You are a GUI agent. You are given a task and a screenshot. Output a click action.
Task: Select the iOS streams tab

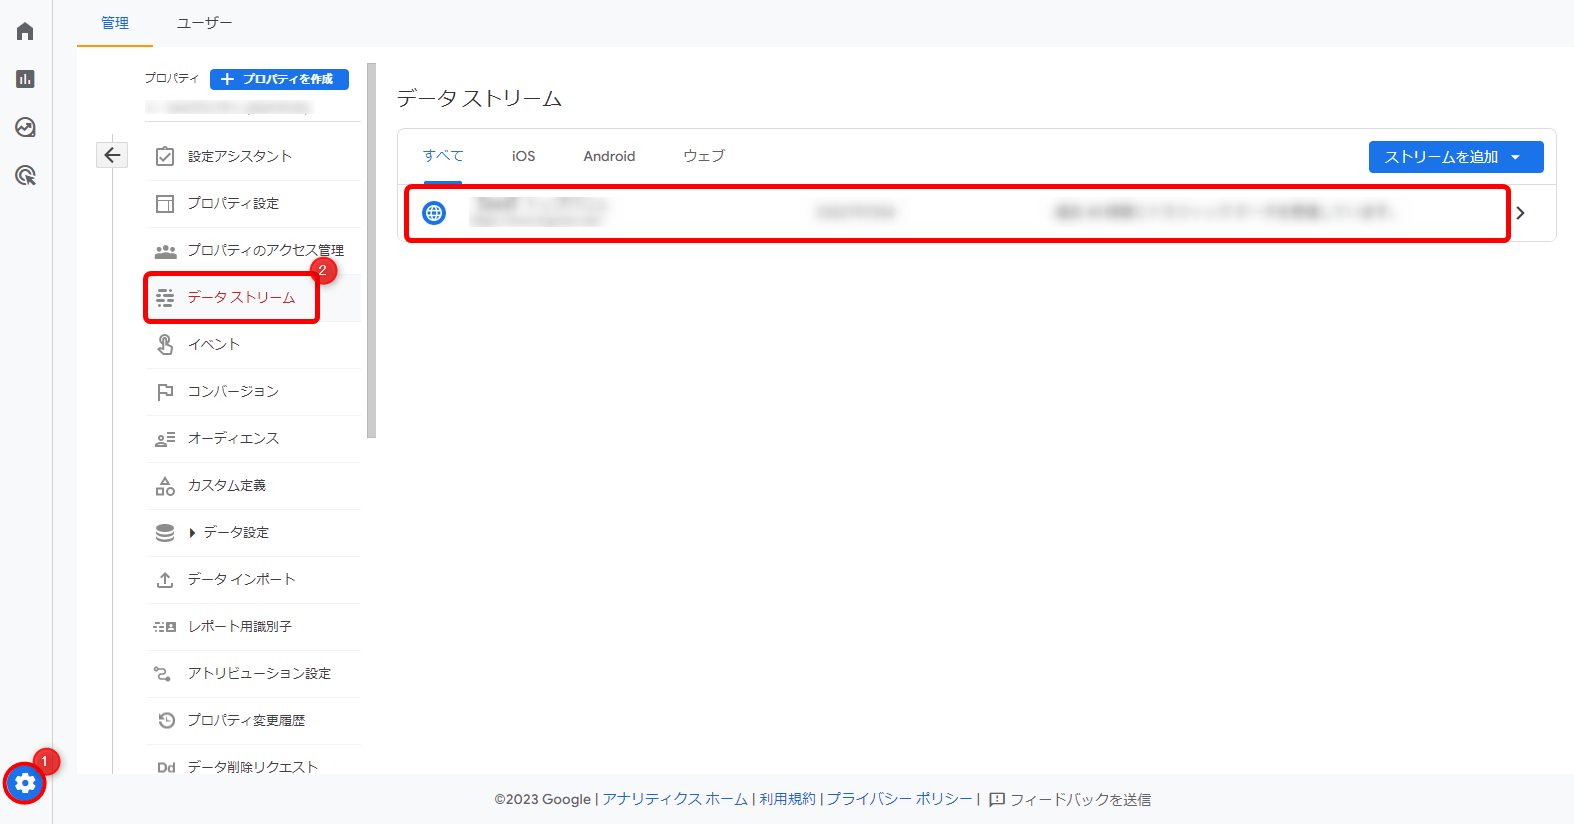point(523,156)
